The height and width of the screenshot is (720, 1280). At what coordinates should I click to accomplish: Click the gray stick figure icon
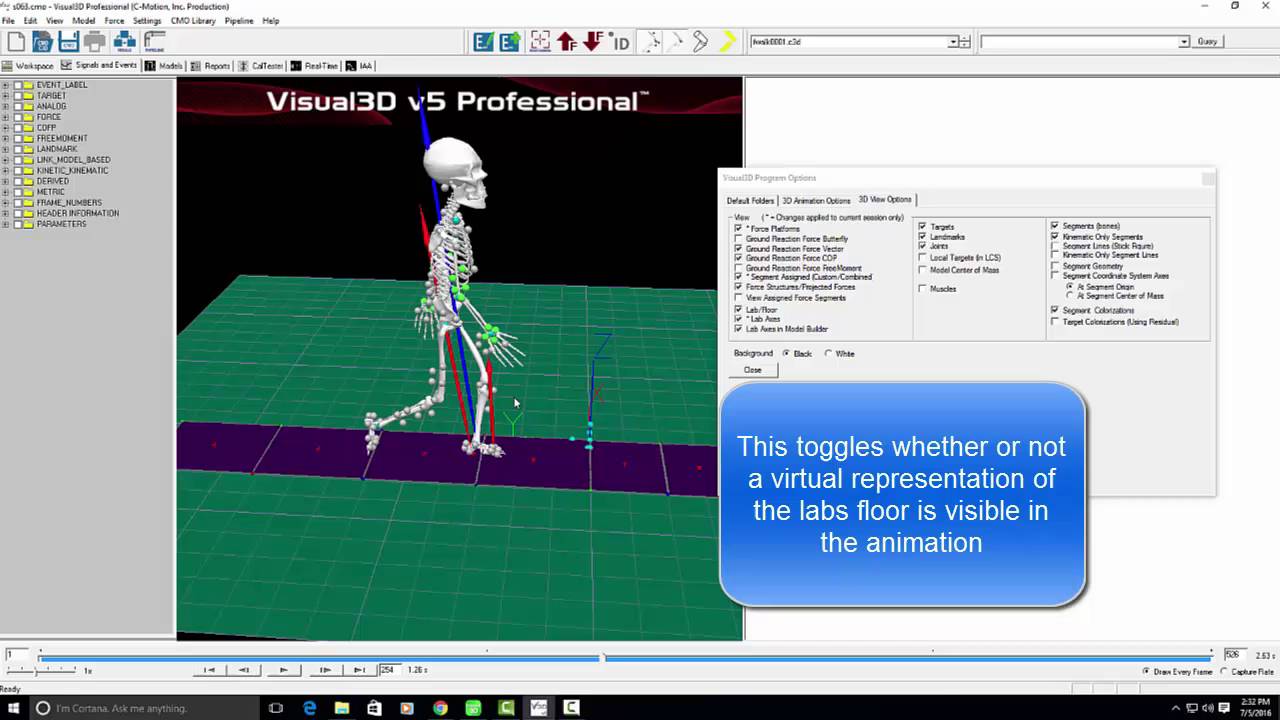click(x=651, y=41)
